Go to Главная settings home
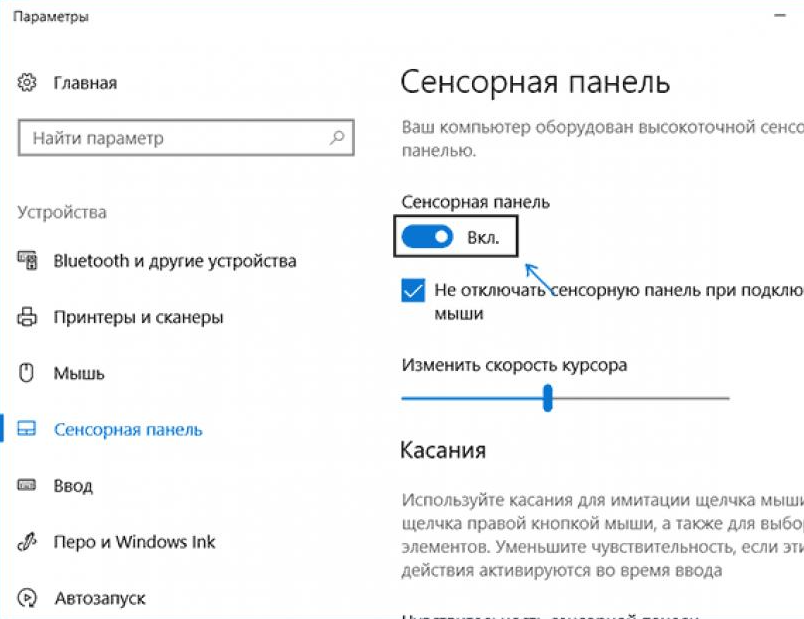804x619 pixels. click(x=85, y=82)
